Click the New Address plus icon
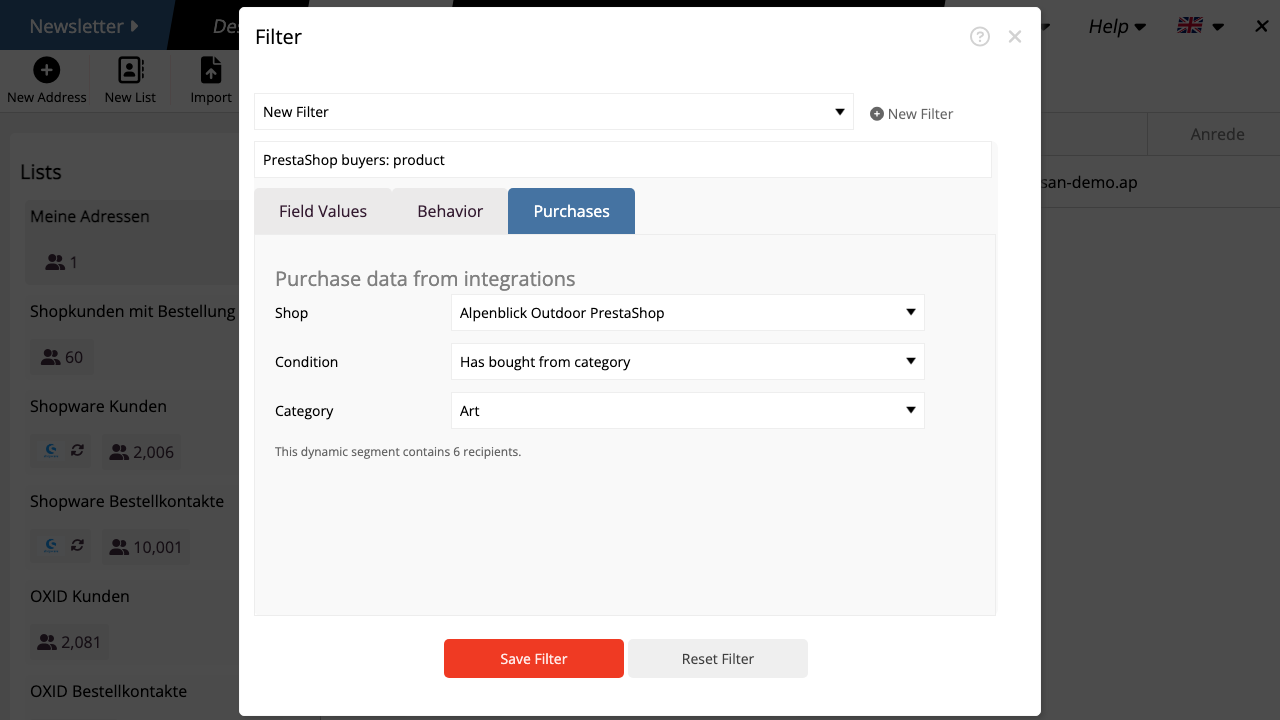Screen dimensions: 1280x720 46,69
